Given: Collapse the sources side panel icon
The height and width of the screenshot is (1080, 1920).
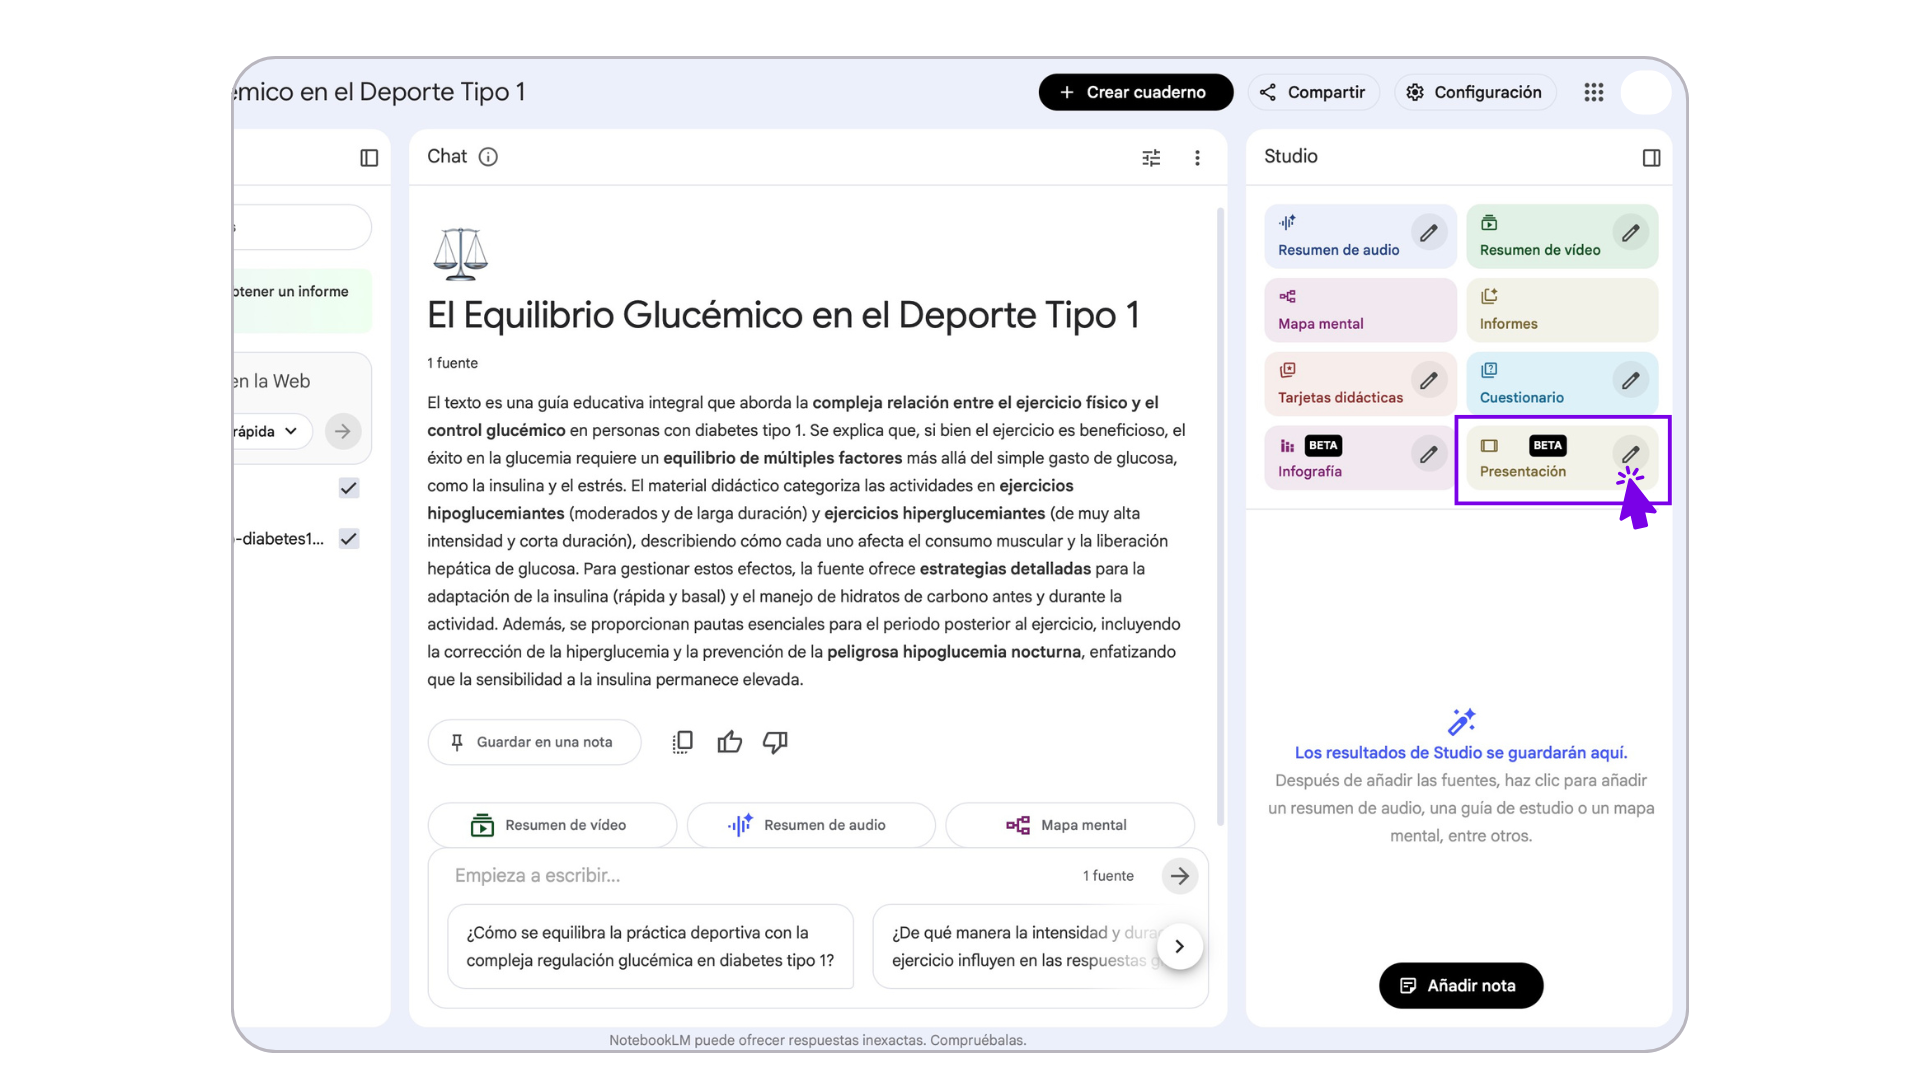Looking at the screenshot, I should (x=369, y=158).
